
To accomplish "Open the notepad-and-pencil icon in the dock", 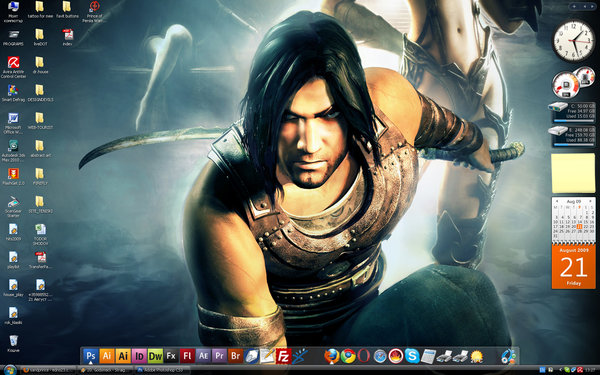I will coord(267,356).
